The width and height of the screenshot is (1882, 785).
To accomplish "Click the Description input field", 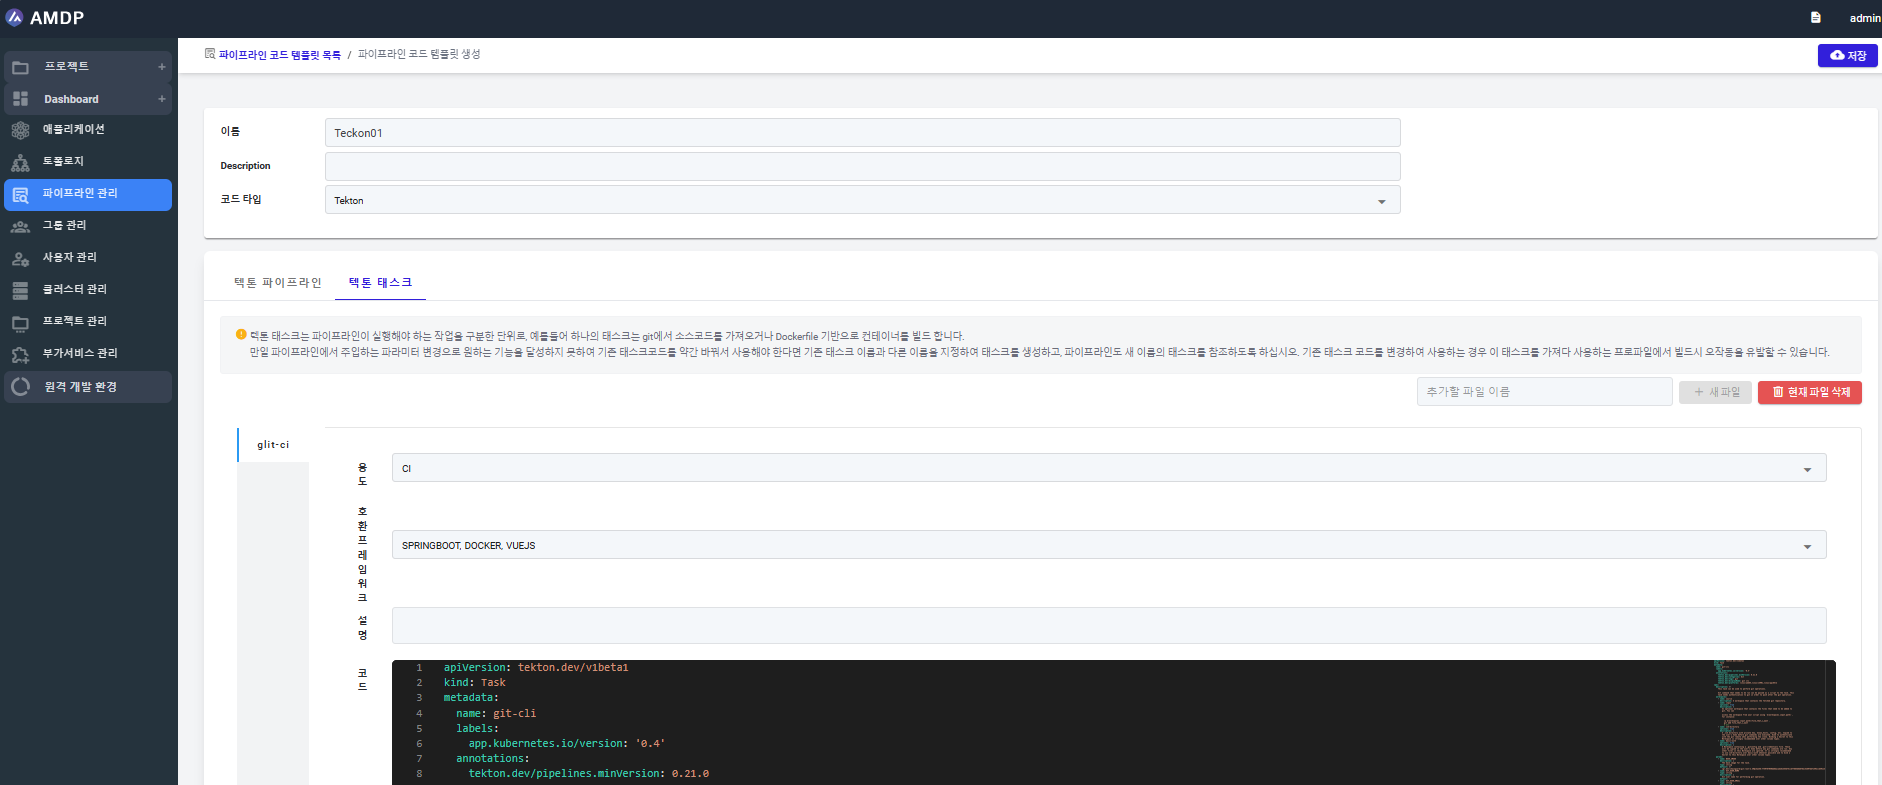I will coord(862,166).
